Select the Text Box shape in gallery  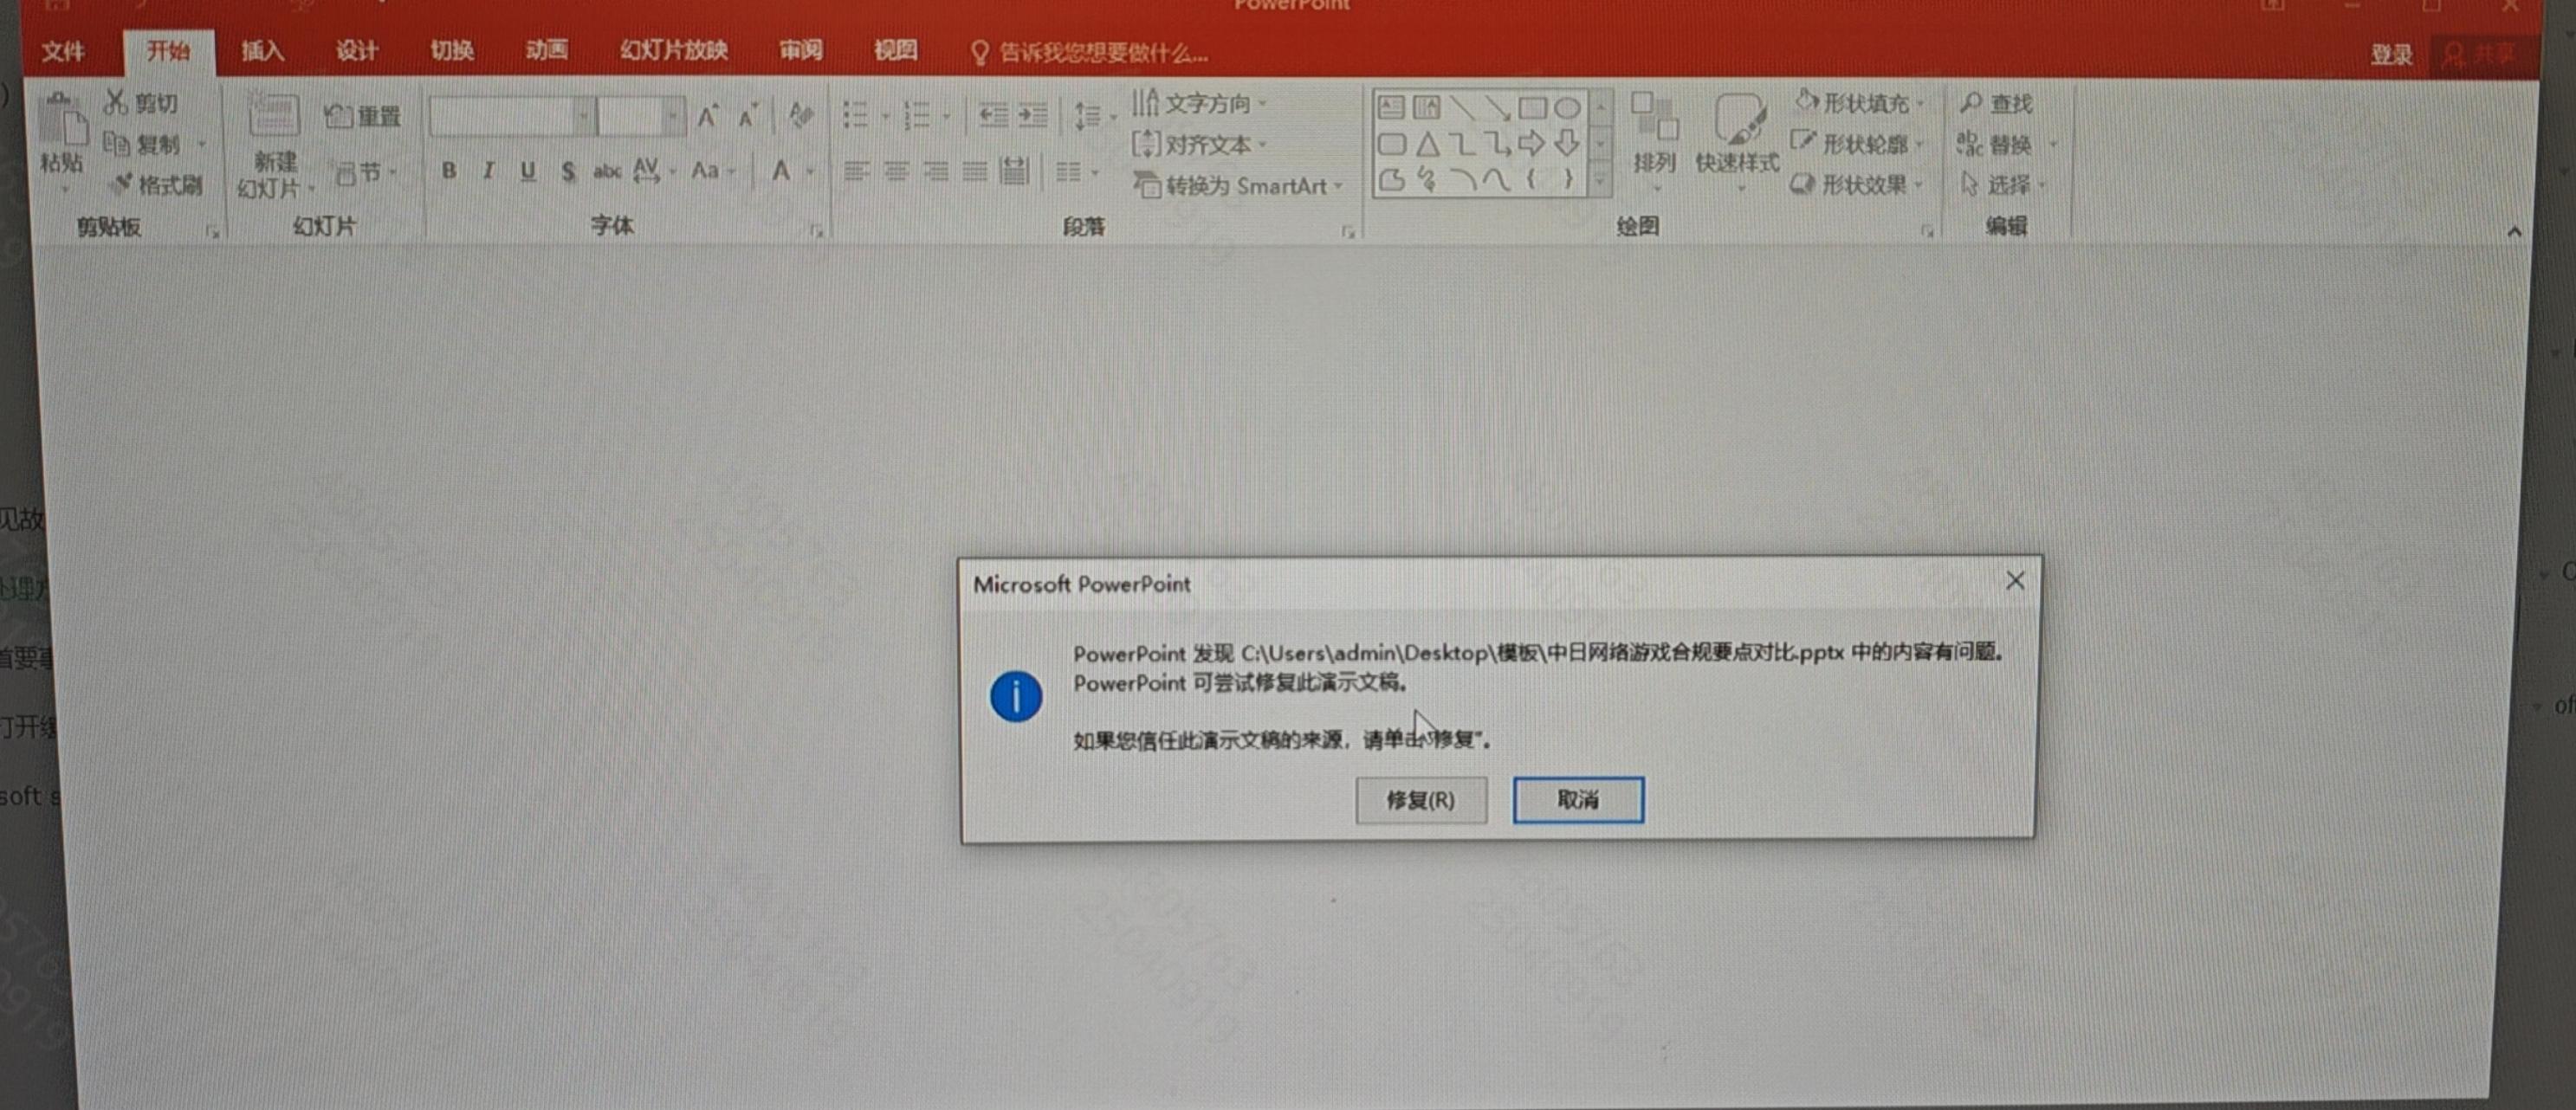click(x=1391, y=107)
